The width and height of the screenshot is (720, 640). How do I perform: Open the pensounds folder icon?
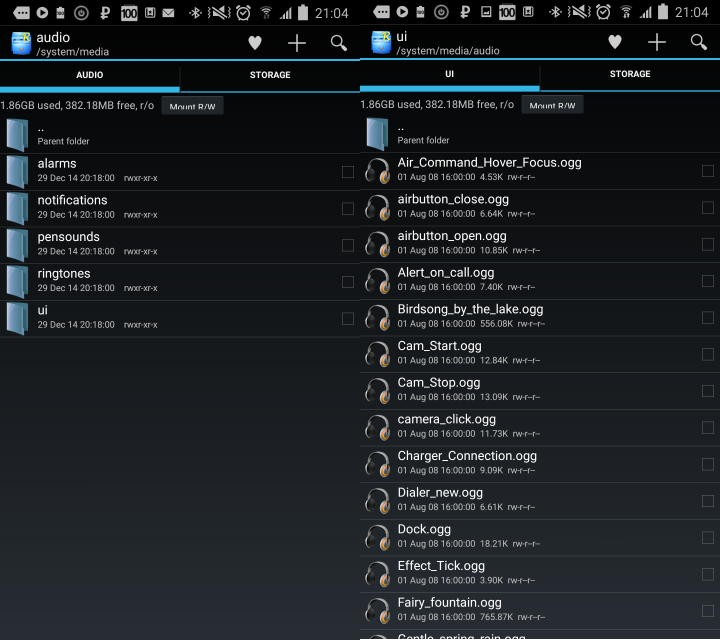click(x=18, y=245)
